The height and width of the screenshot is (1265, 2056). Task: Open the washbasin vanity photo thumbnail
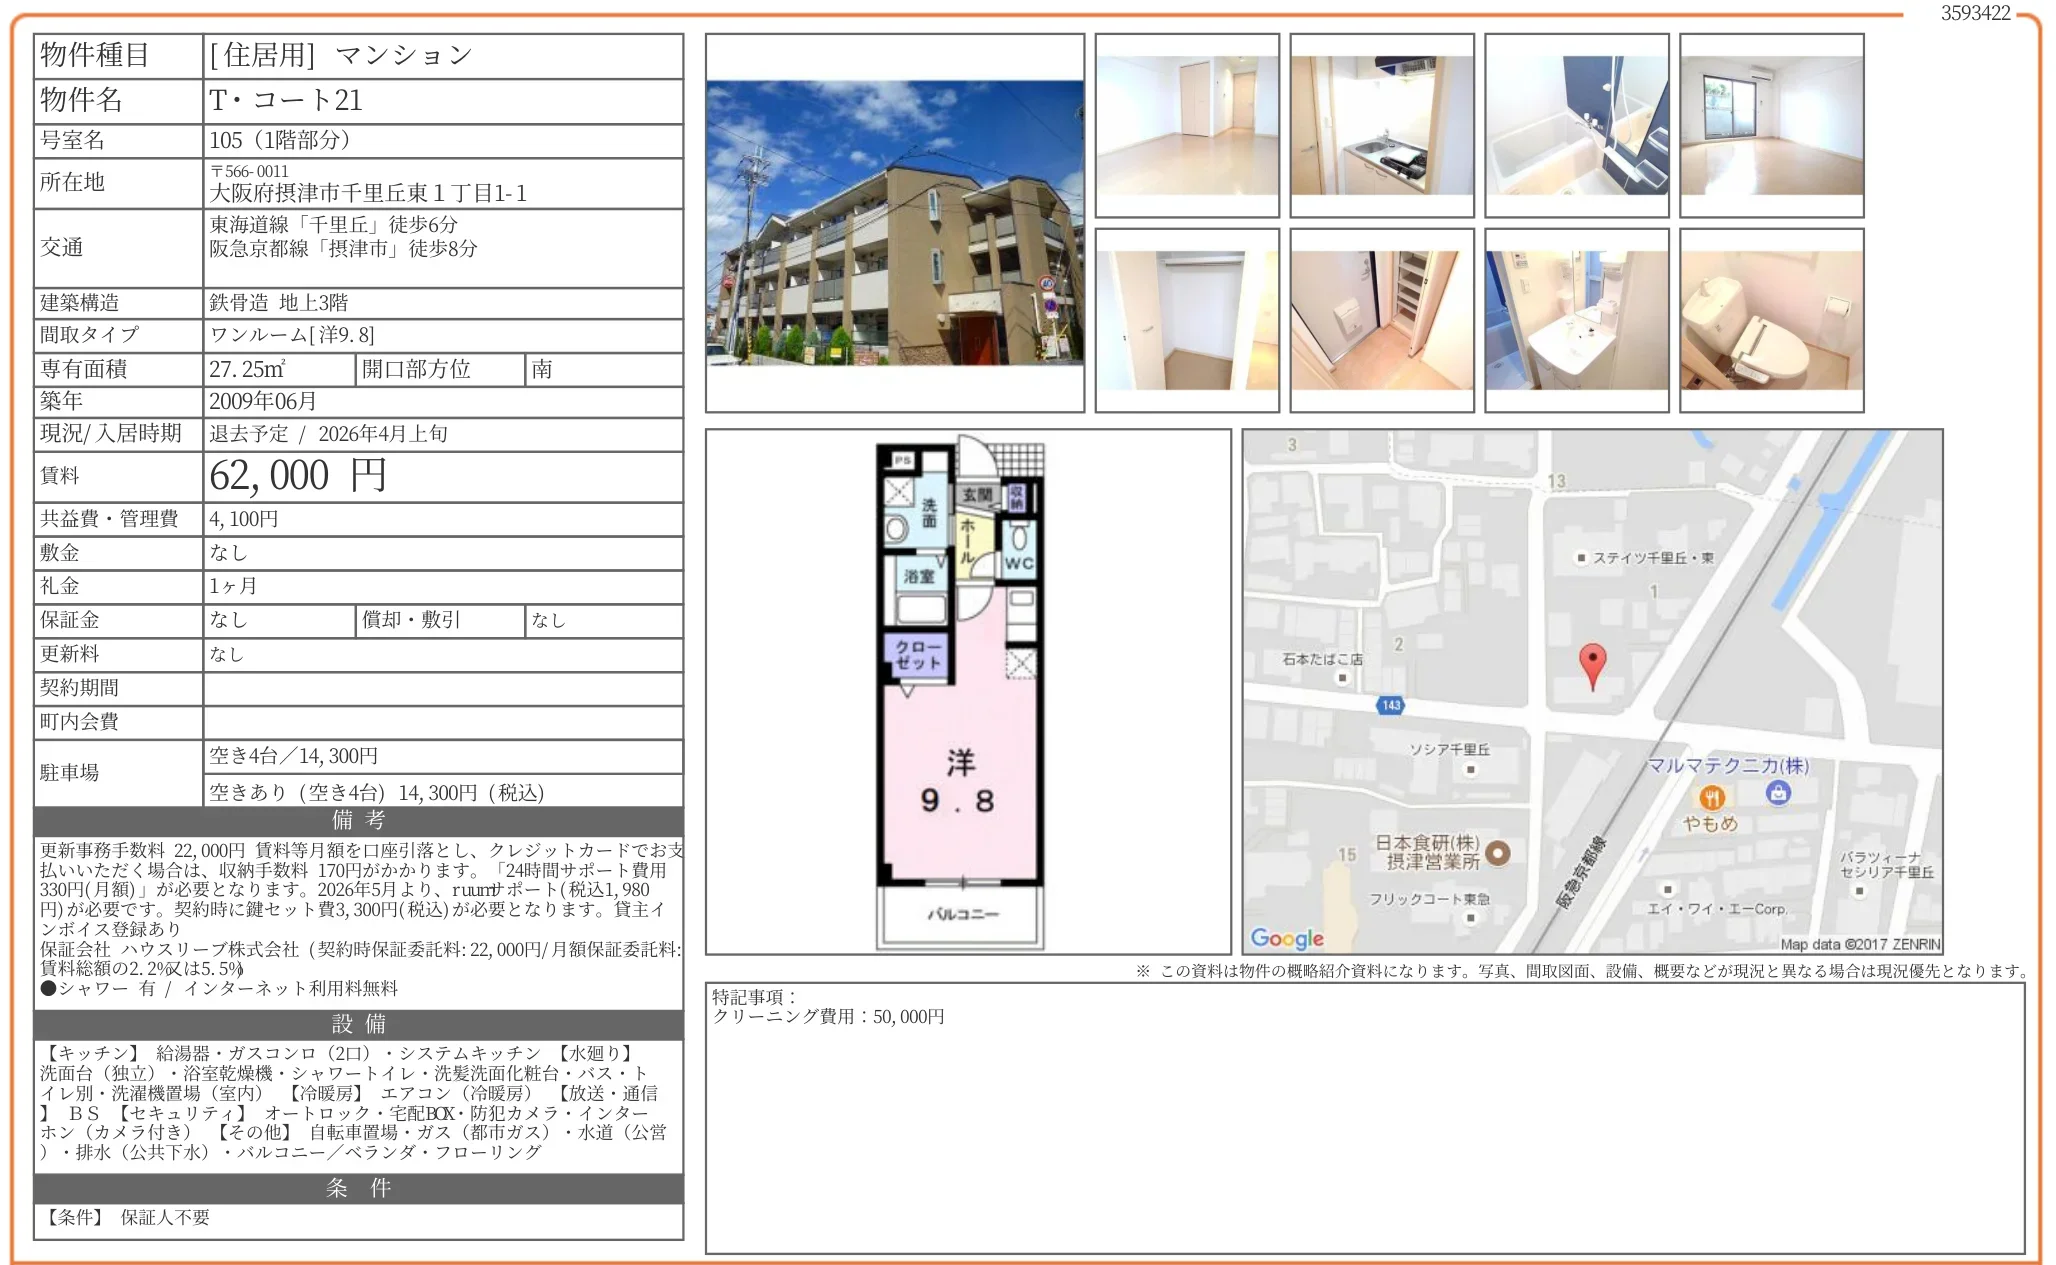1576,320
